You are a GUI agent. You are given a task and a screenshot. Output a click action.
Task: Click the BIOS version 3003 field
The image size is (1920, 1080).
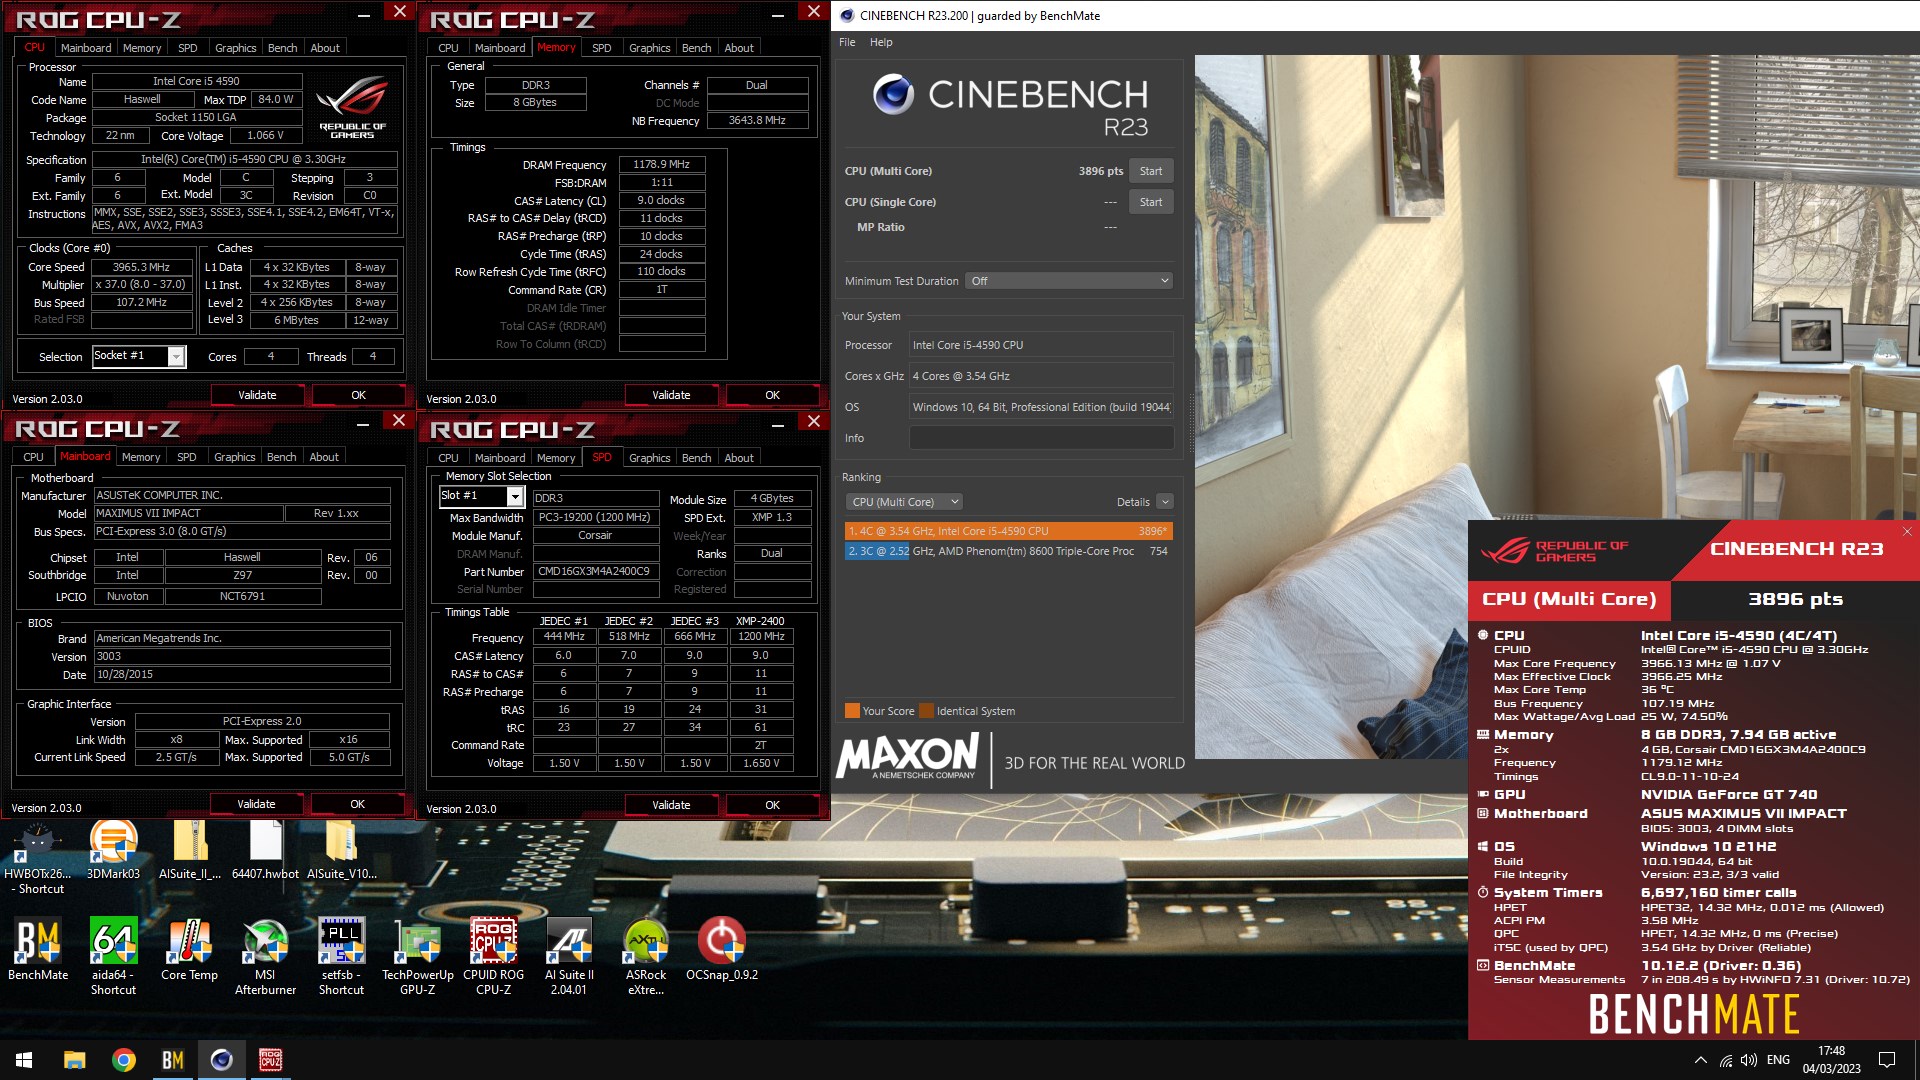coord(242,657)
